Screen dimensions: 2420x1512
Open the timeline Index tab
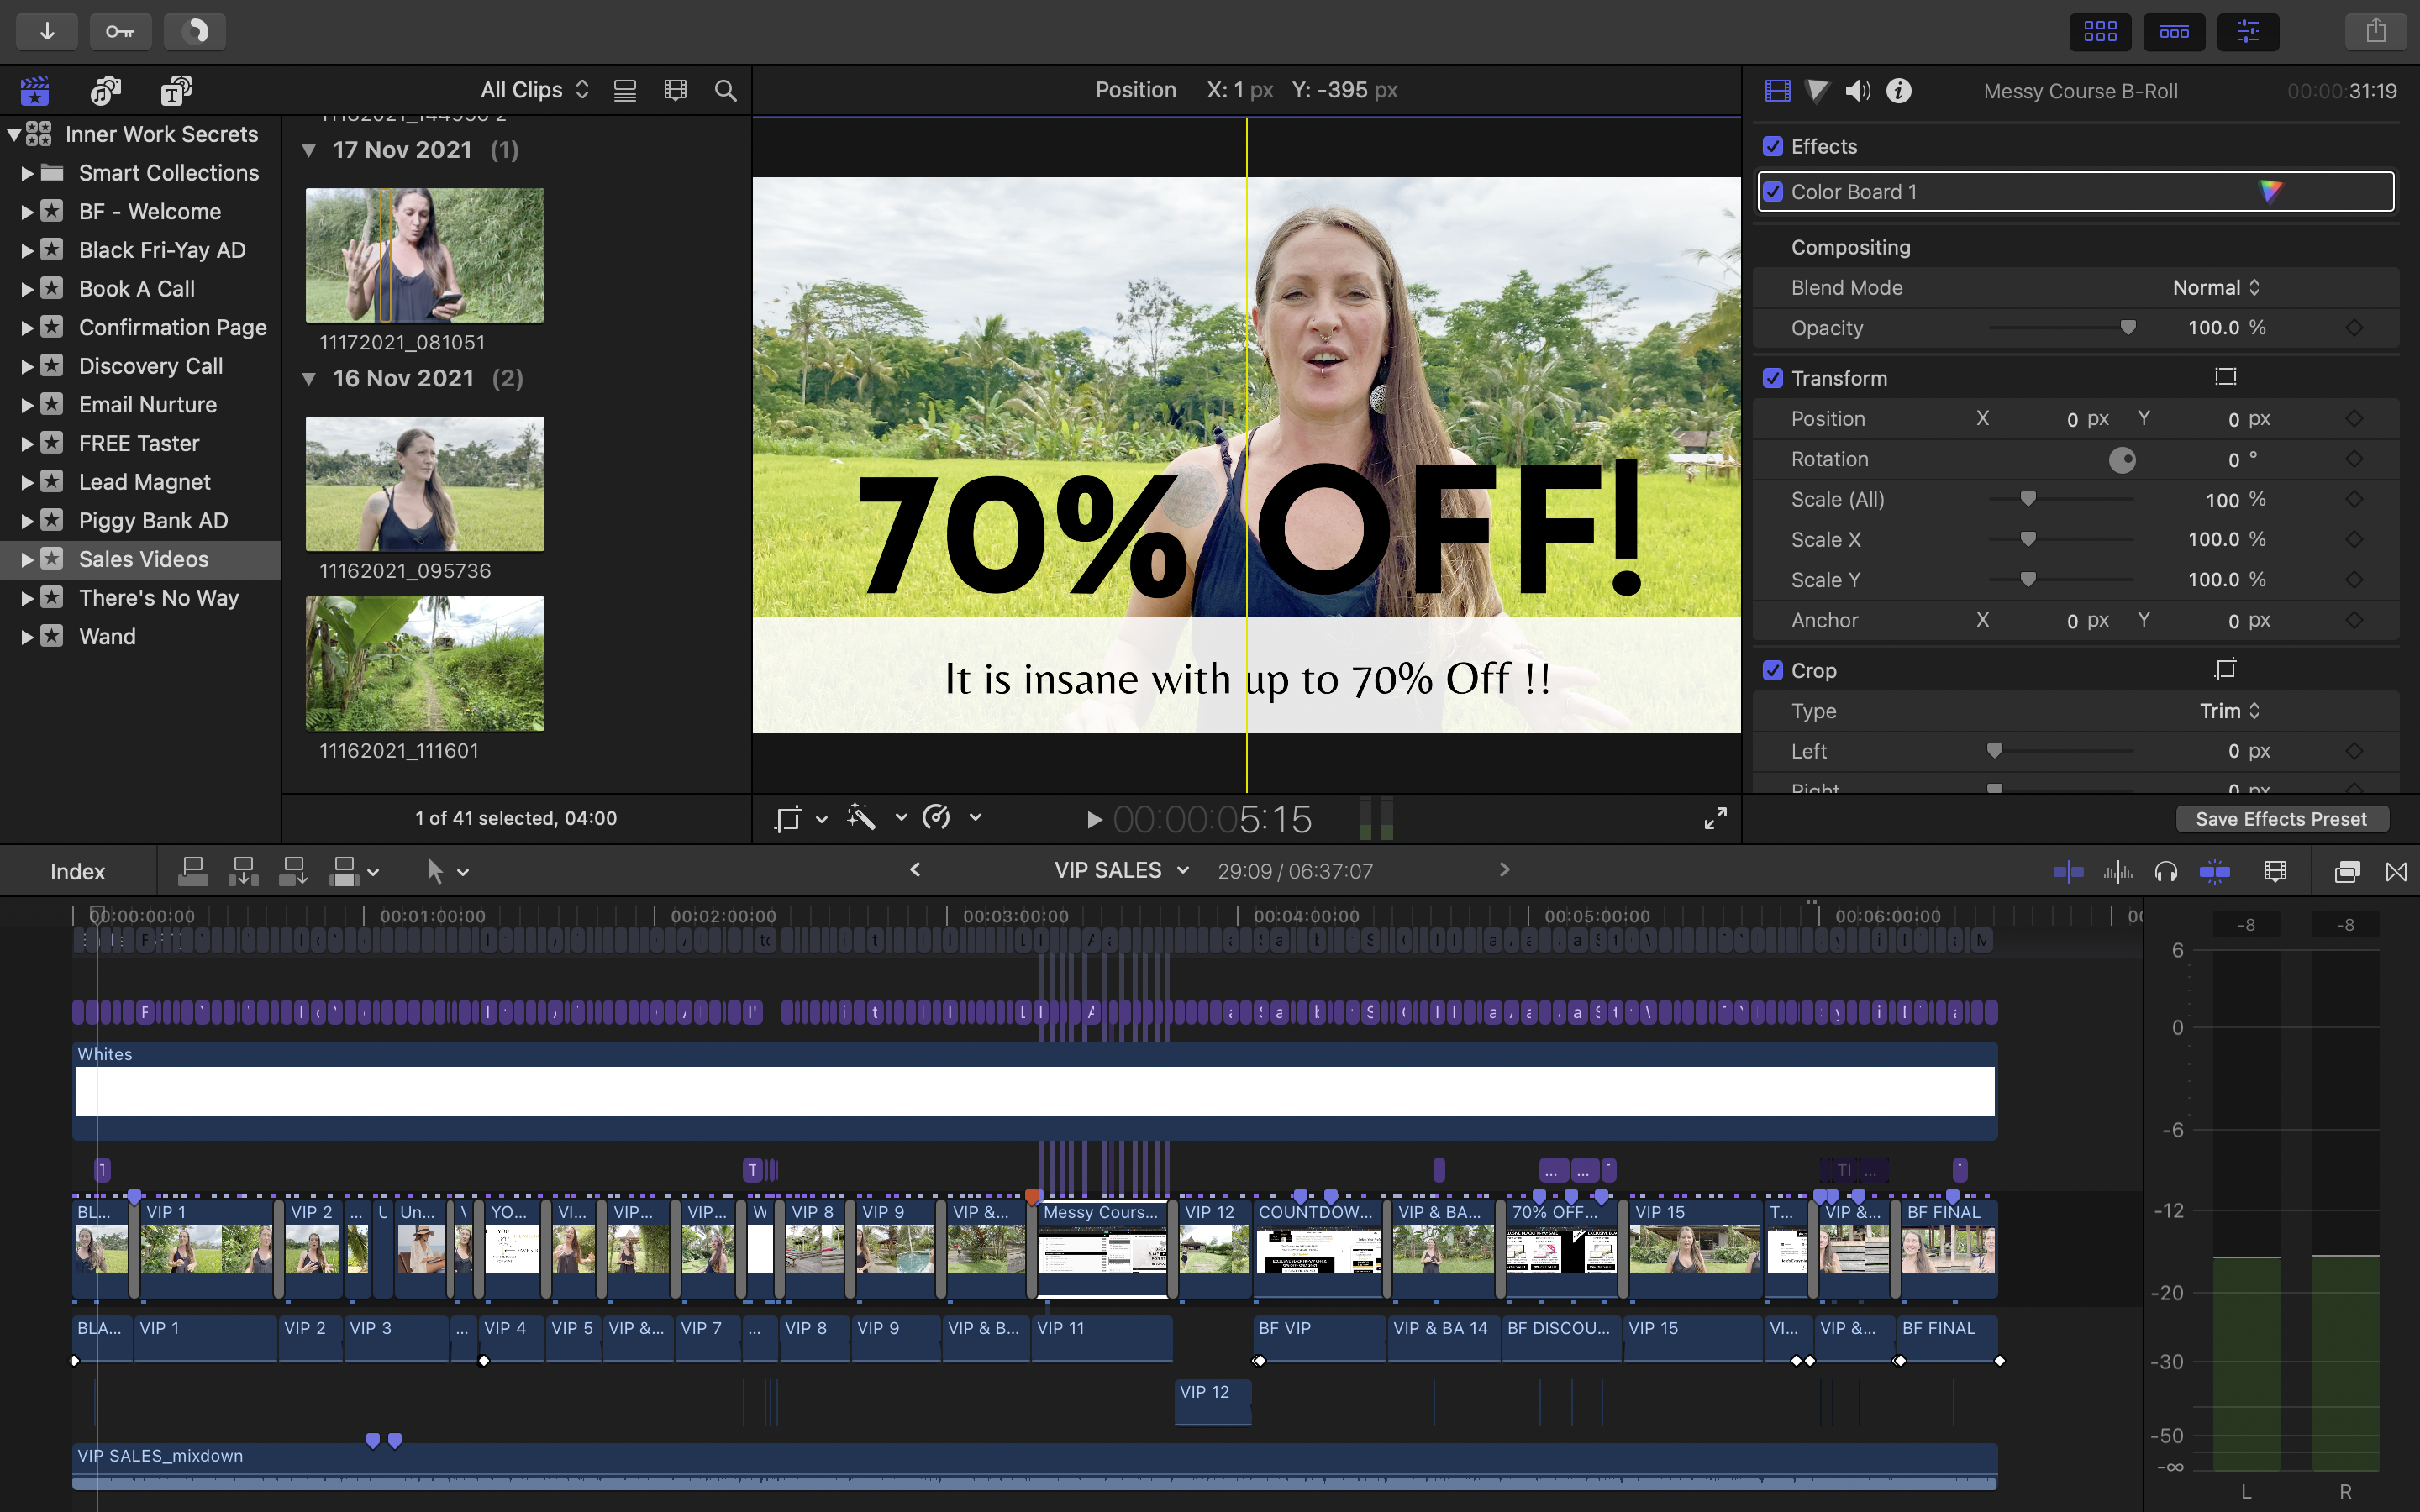point(77,872)
